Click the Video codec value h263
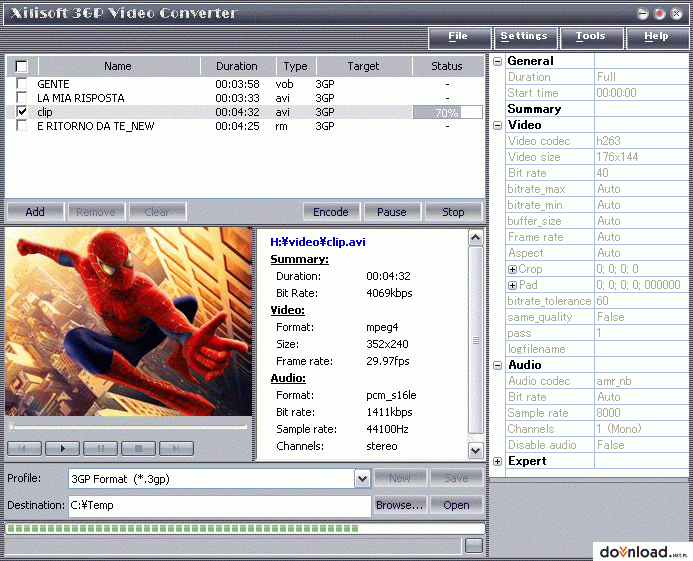This screenshot has width=693, height=561. (x=609, y=141)
